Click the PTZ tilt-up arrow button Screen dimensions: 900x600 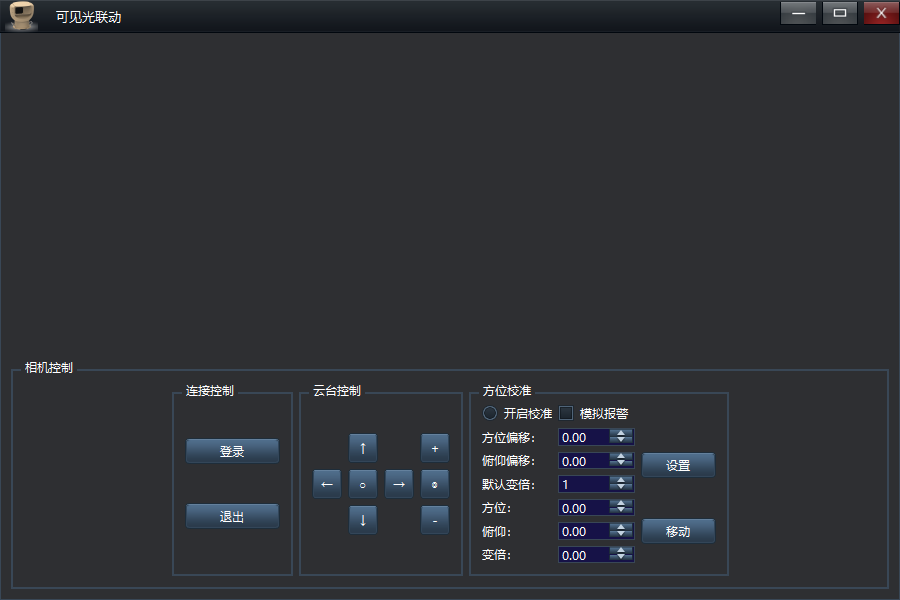coord(362,448)
